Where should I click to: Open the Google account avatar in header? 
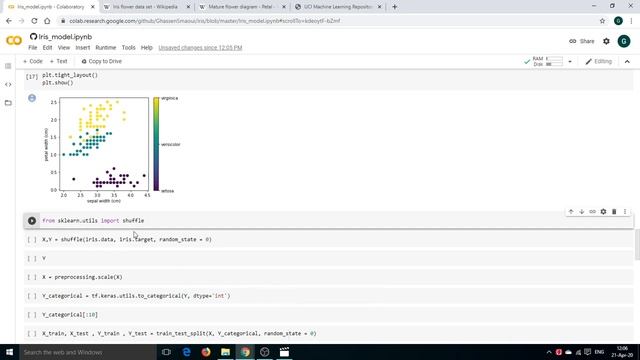624,41
